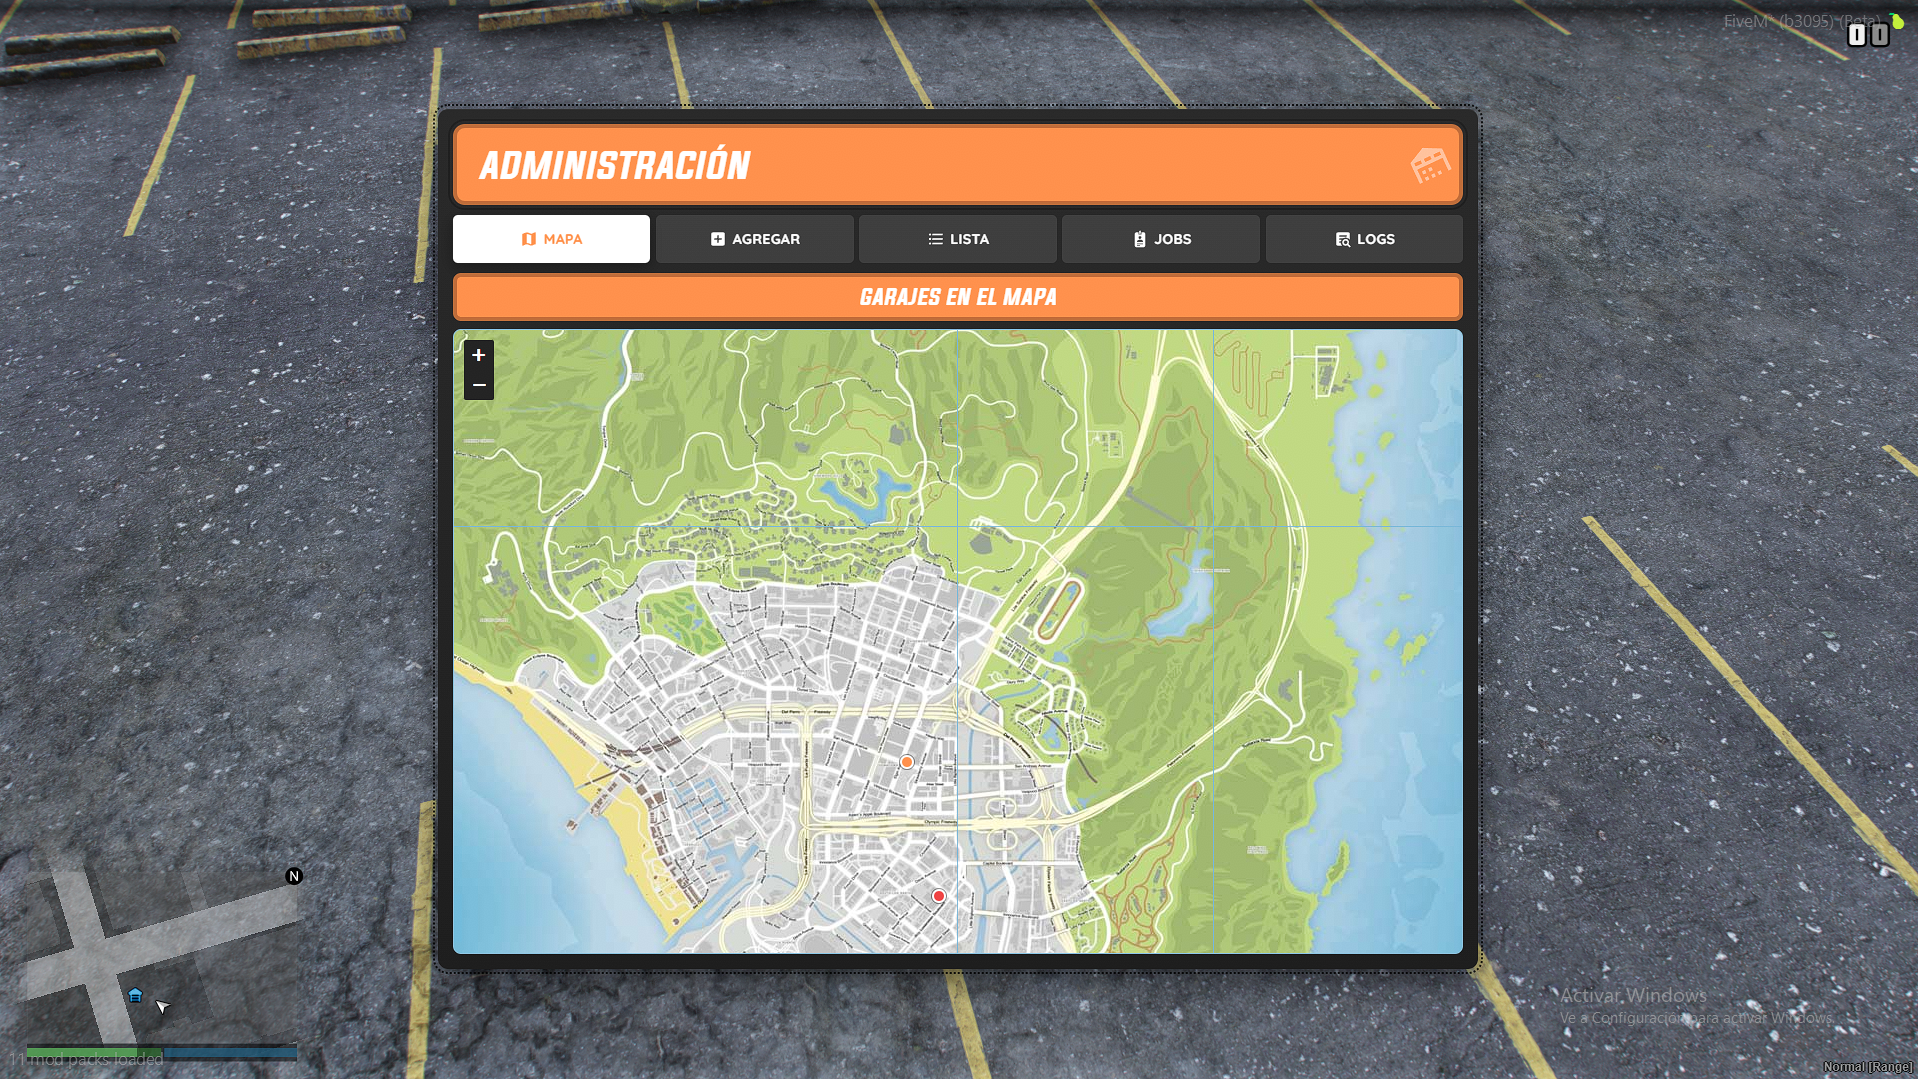Click the racetrack oval on the map
Screen dimensions: 1918x1079
coord(1057,609)
